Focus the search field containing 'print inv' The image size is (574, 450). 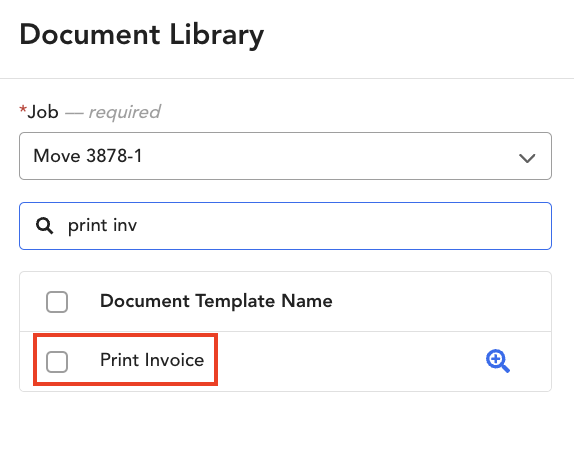(x=285, y=226)
